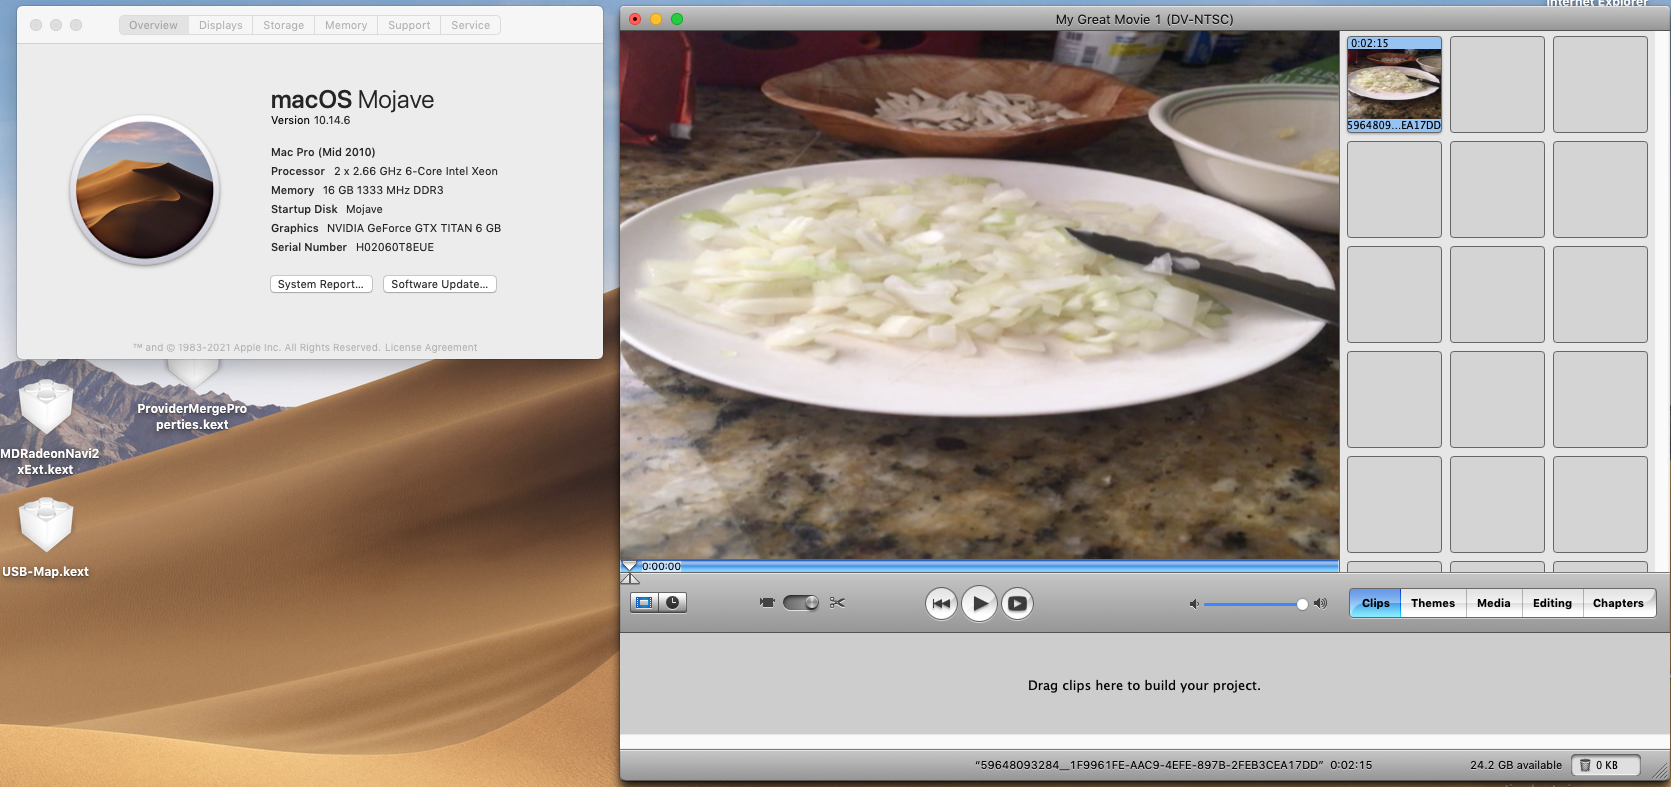Click the "24.2 GB available" status text

pos(1516,765)
